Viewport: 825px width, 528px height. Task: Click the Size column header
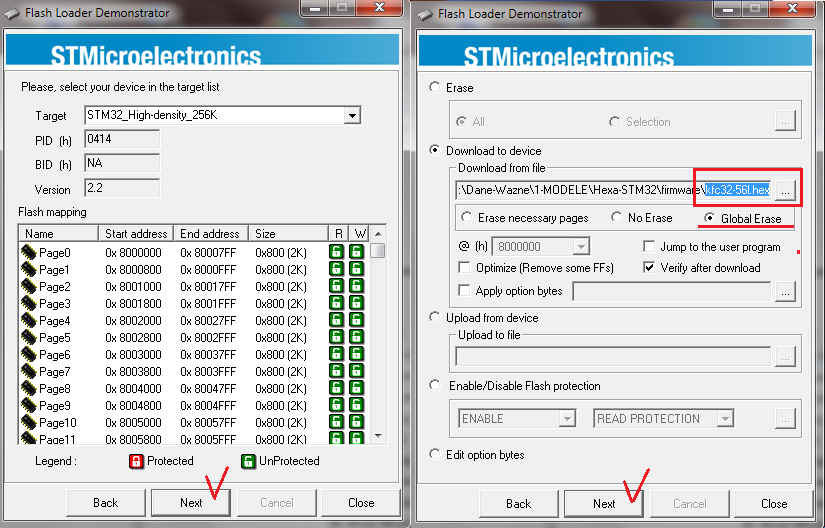(288, 233)
